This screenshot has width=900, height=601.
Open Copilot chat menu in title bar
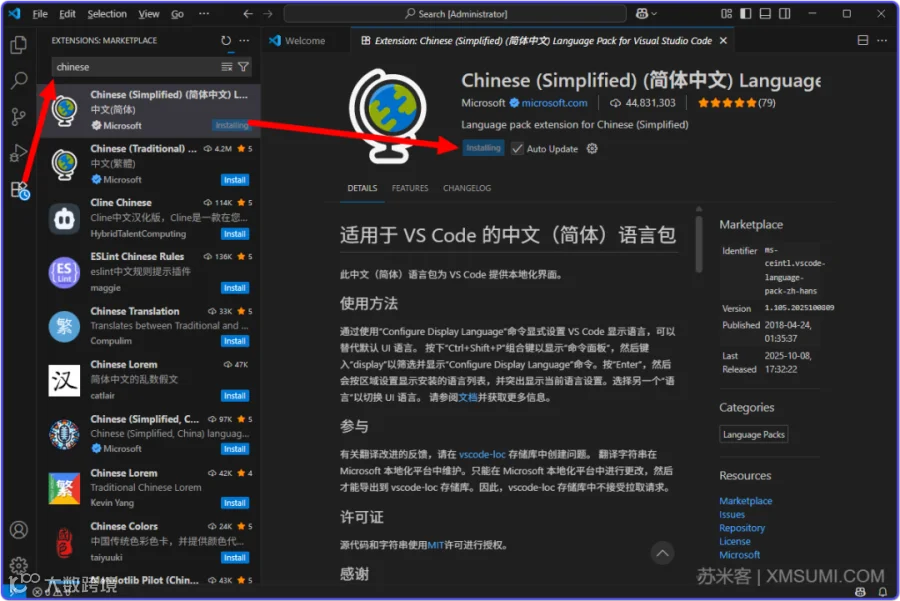(646, 14)
